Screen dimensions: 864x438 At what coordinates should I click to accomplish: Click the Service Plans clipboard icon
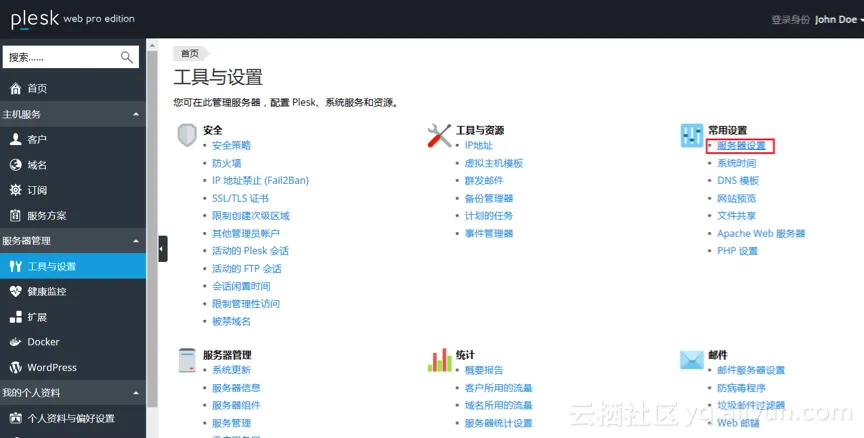pyautogui.click(x=15, y=215)
